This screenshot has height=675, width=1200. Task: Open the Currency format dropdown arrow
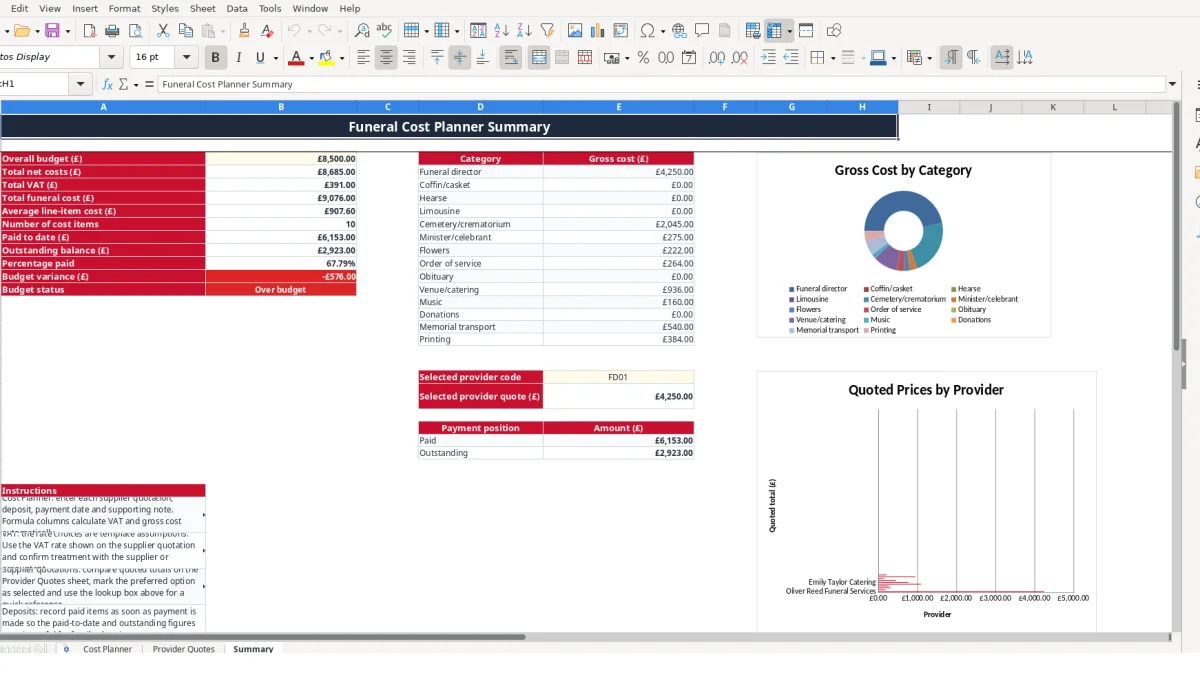pos(627,58)
